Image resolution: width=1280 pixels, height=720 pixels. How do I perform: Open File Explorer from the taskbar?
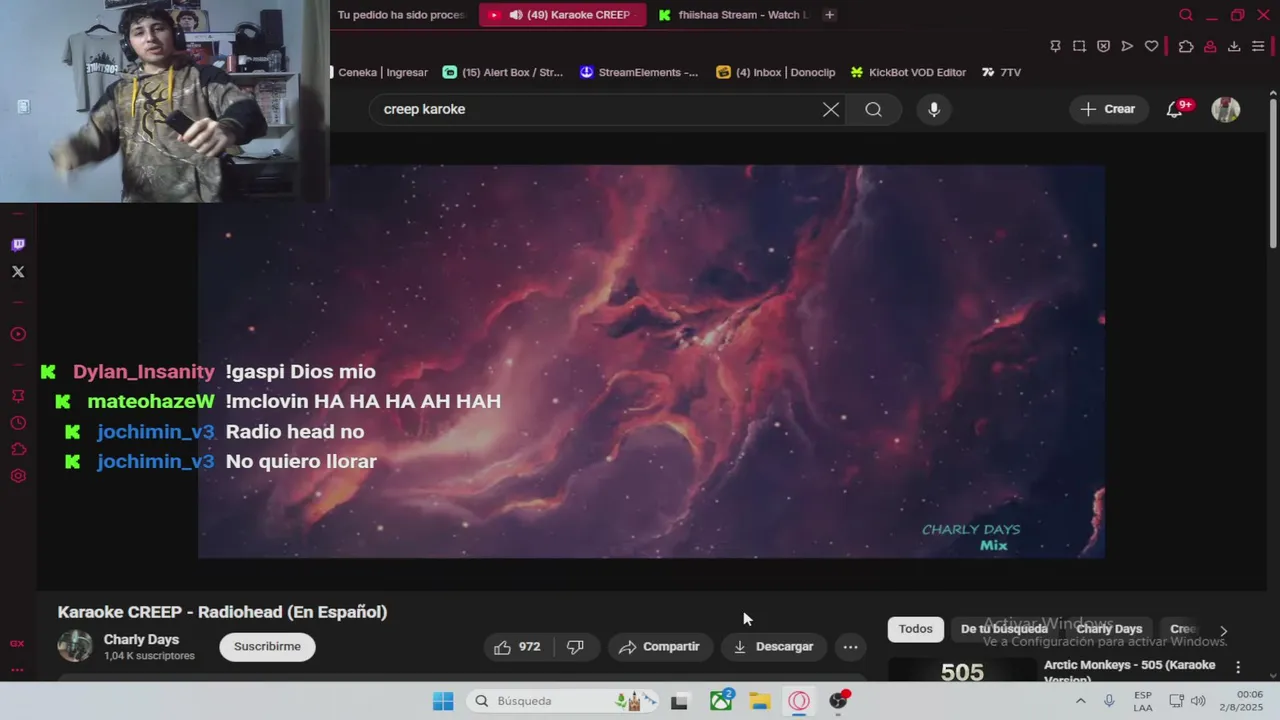pyautogui.click(x=760, y=701)
